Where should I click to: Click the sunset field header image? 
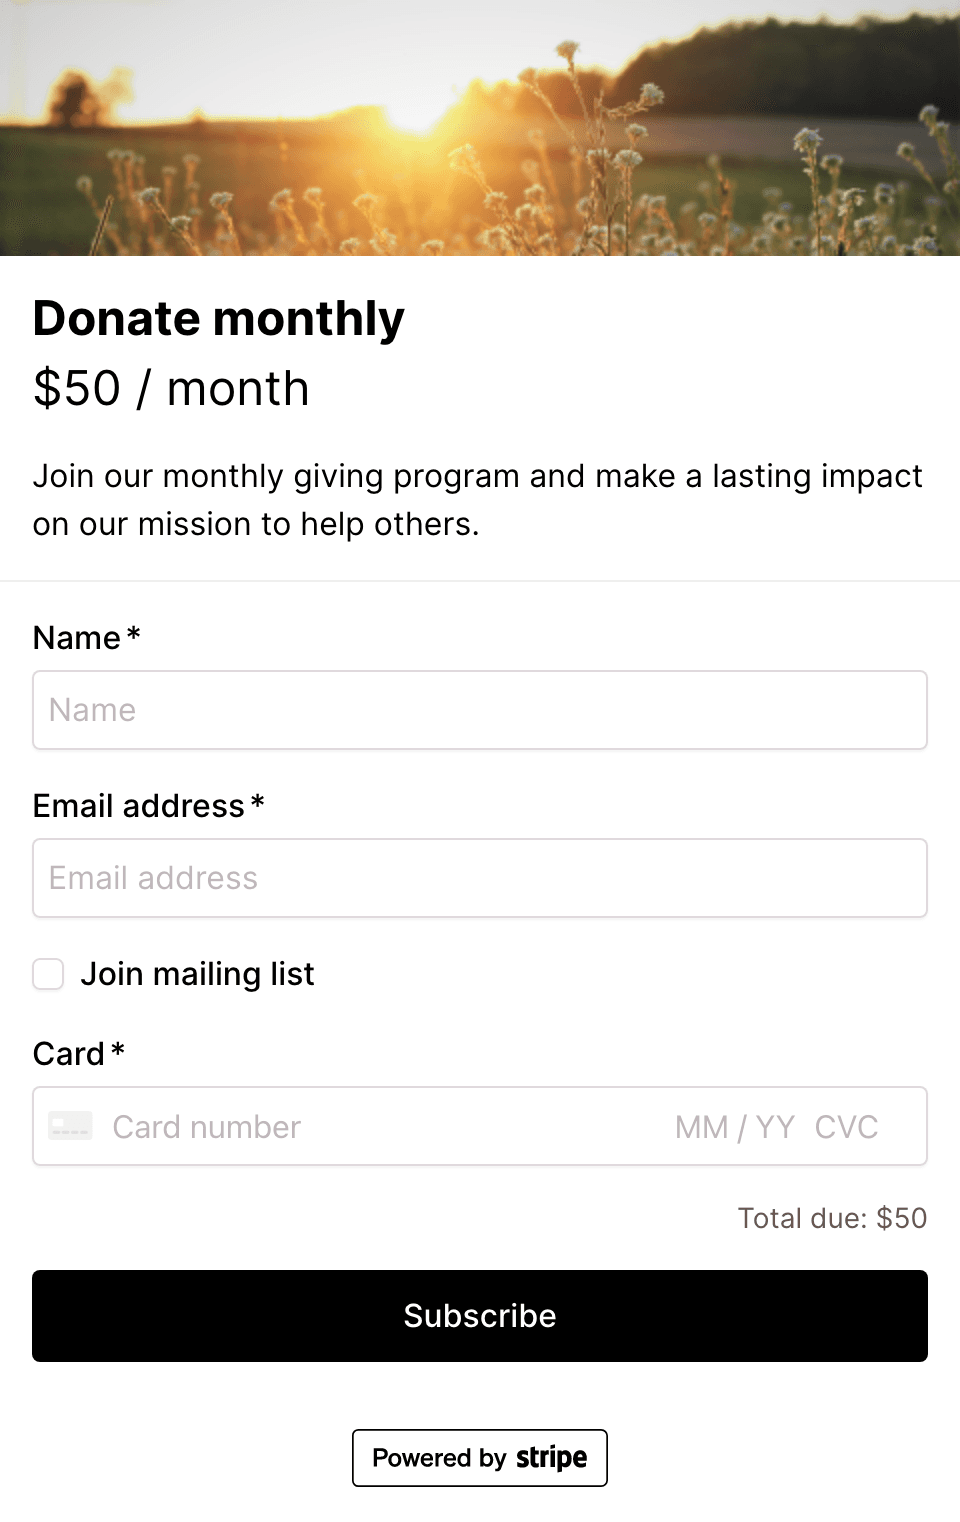(x=480, y=128)
